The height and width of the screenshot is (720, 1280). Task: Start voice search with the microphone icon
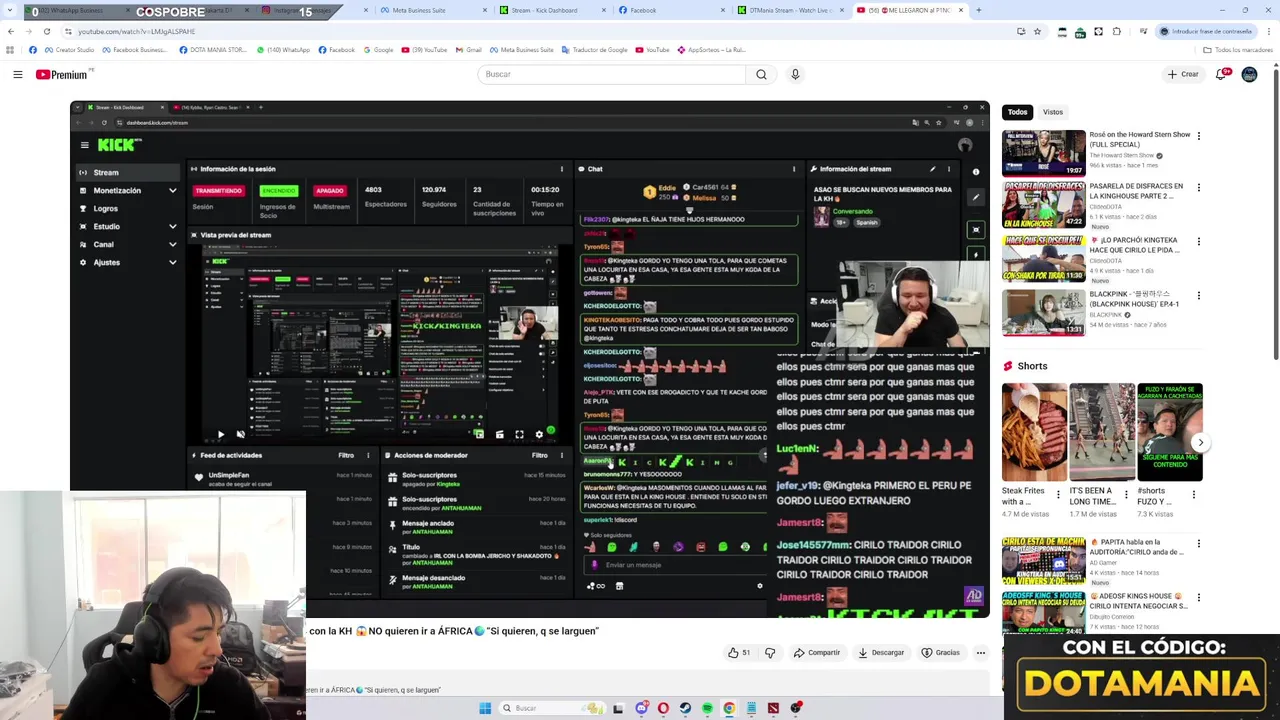pos(795,74)
